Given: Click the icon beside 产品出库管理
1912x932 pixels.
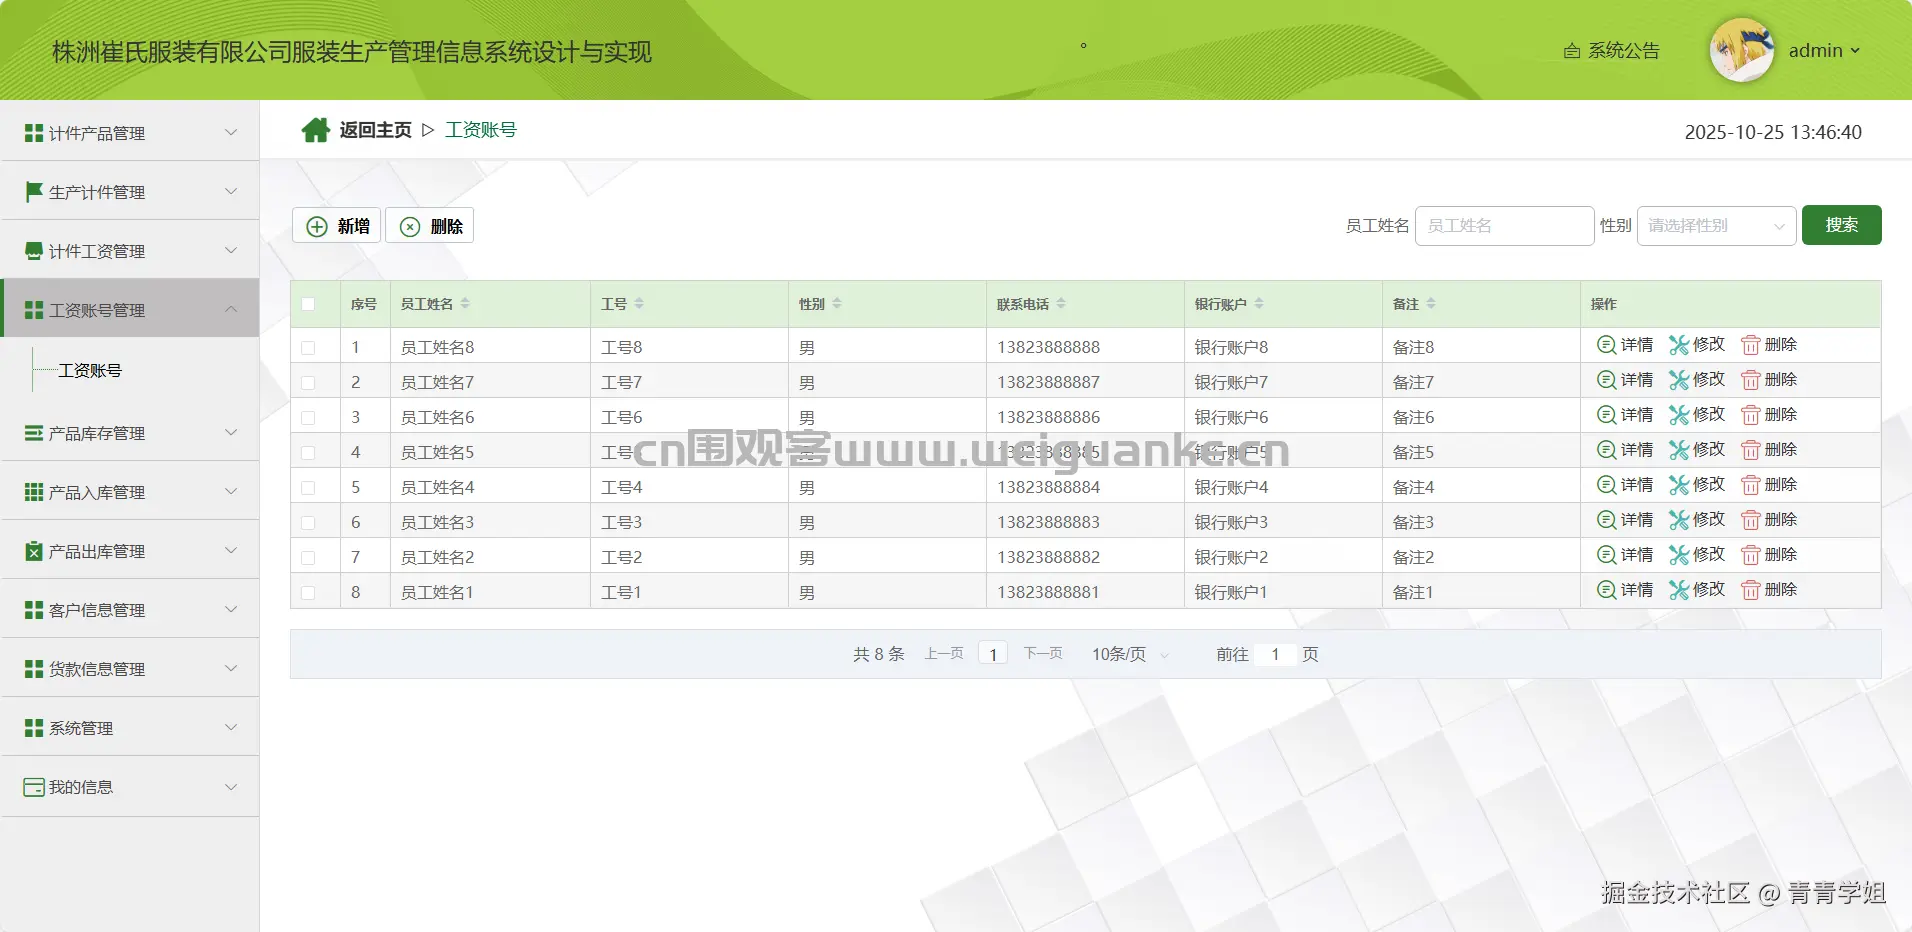Looking at the screenshot, I should (34, 551).
